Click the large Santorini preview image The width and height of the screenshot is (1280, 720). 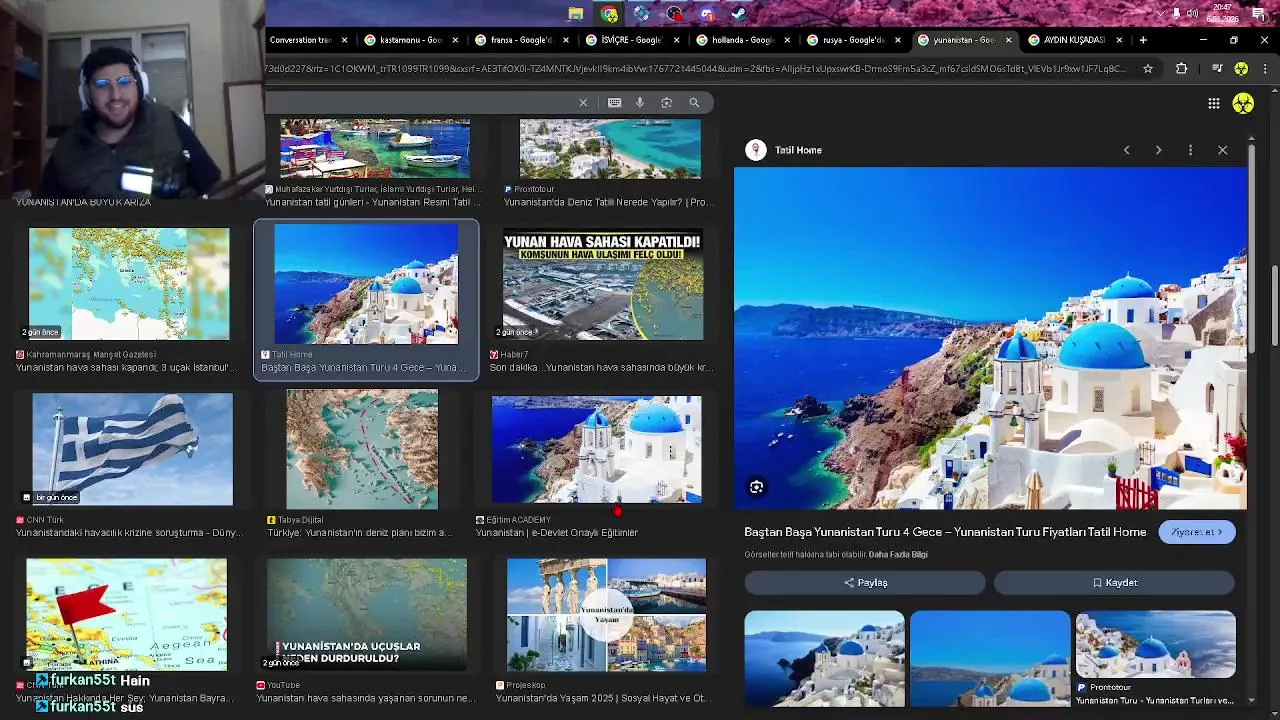coord(990,338)
